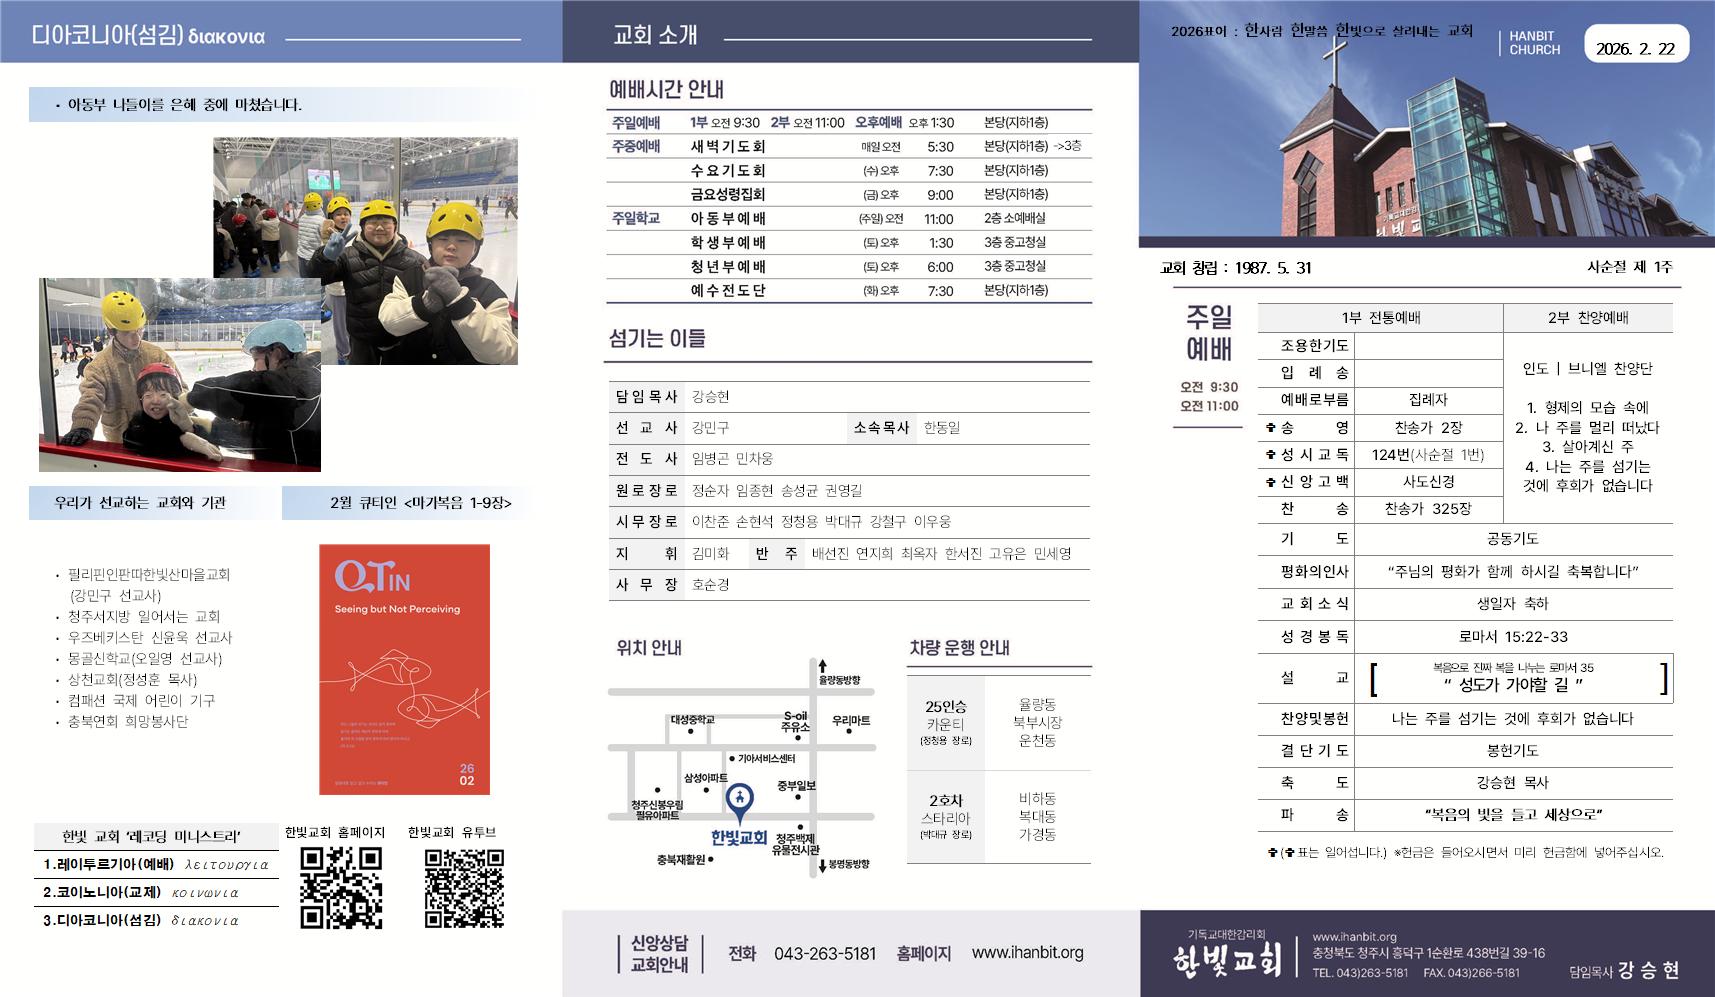Click the 한빛교회 logo in the footer
Viewport: 1715px width, 997px height.
1226,961
